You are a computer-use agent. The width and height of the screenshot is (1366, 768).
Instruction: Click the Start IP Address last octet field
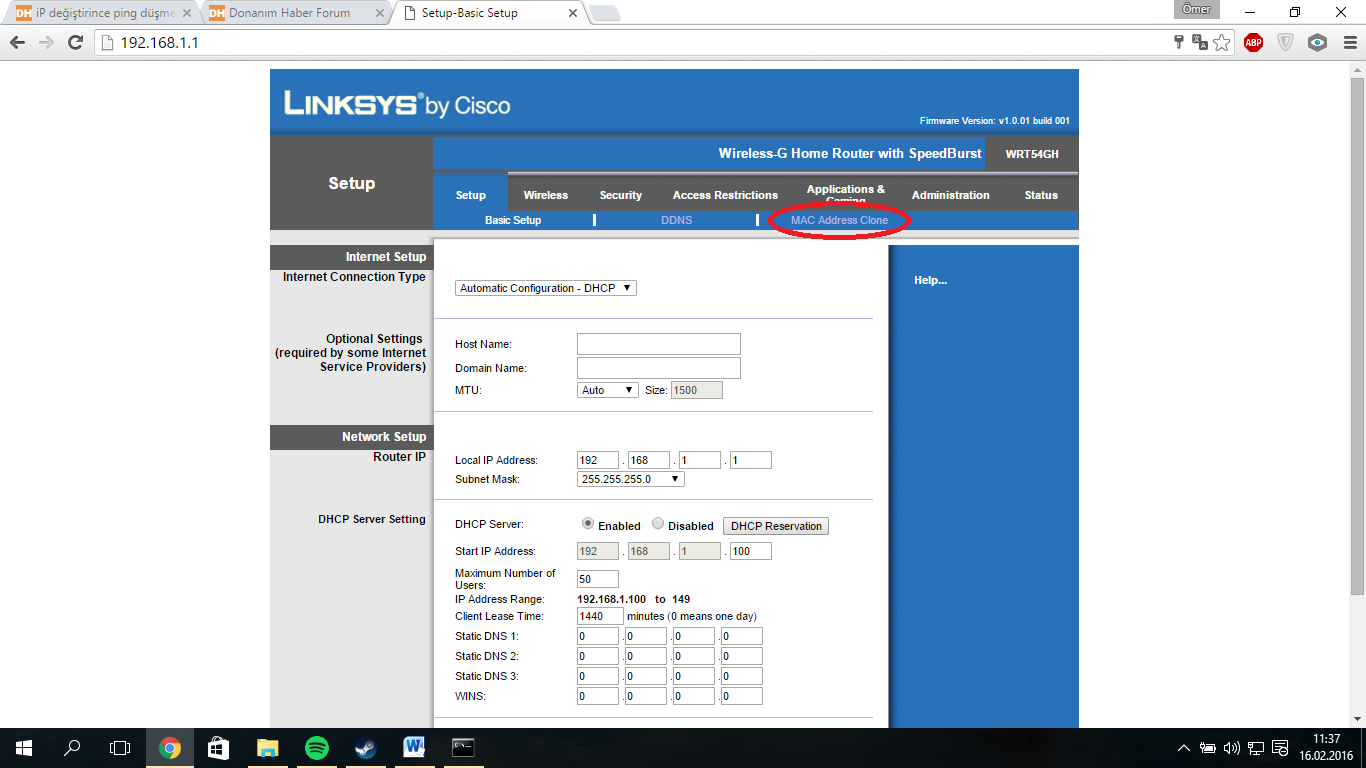[x=751, y=551]
